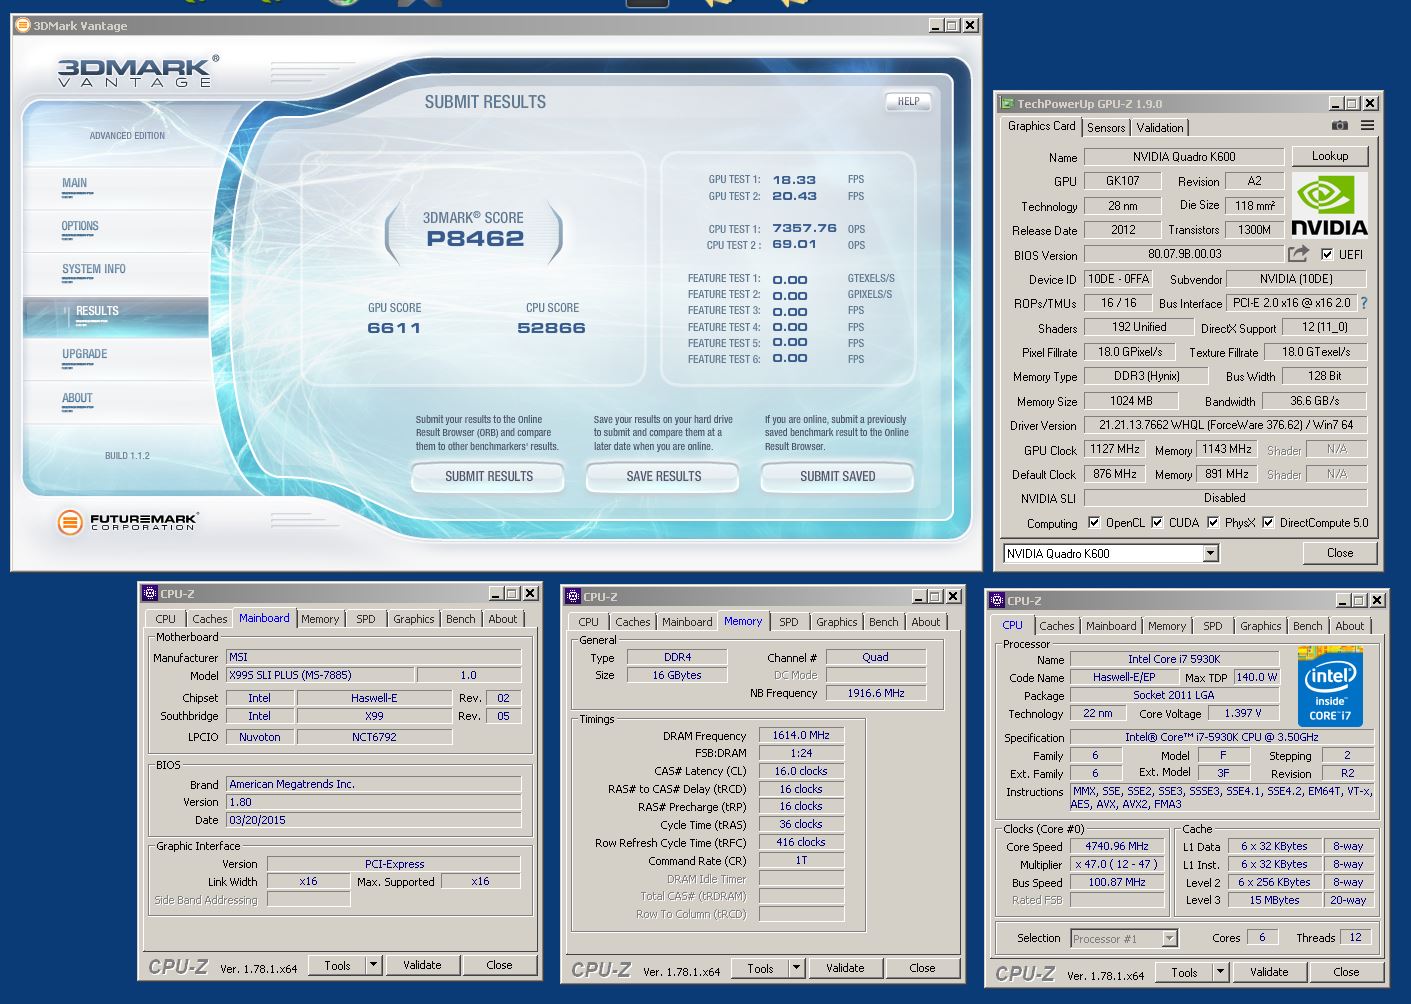Toggle the OpenCL checkbox
This screenshot has width=1411, height=1004.
tap(1093, 522)
